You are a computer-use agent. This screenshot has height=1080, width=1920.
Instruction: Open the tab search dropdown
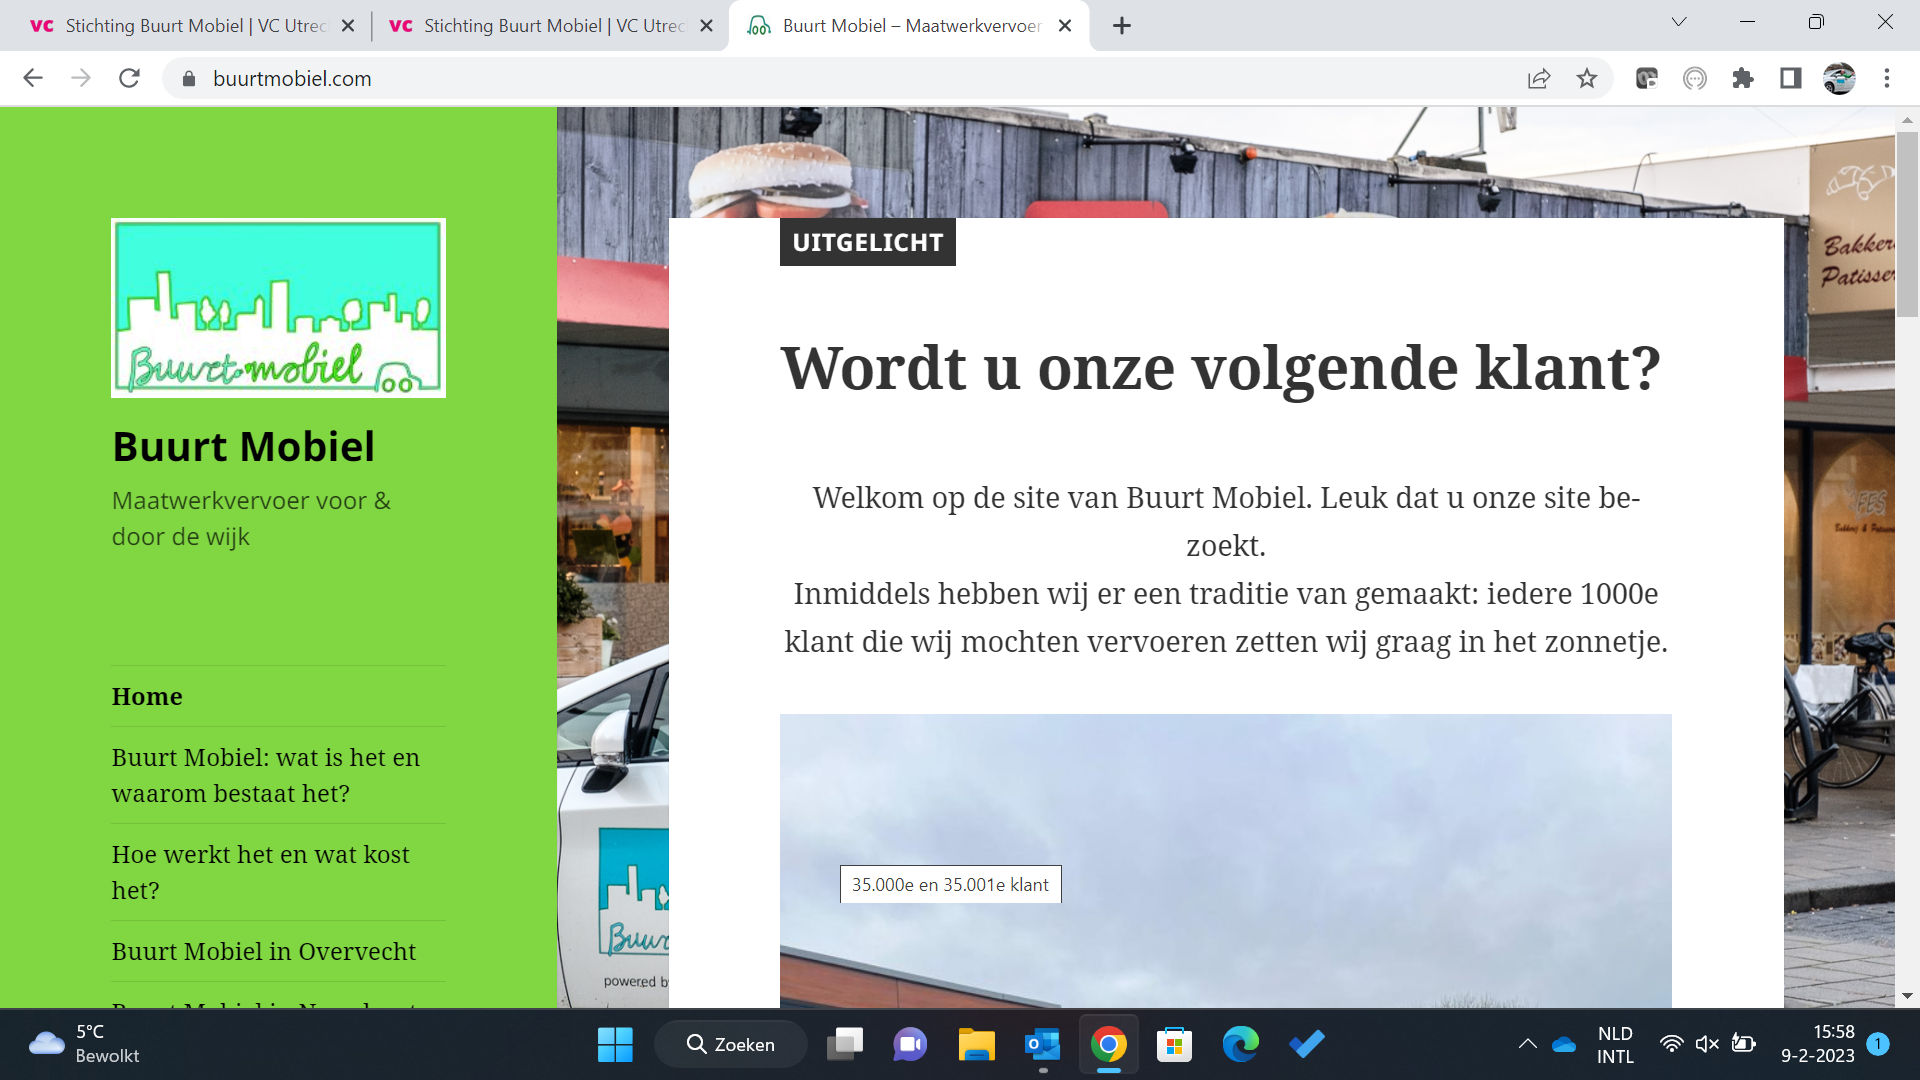[1677, 22]
